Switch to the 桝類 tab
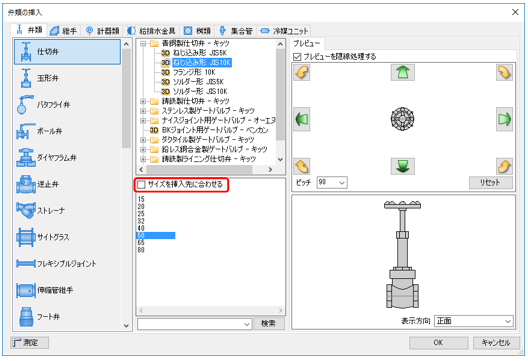This screenshot has width=528, height=361. click(198, 31)
